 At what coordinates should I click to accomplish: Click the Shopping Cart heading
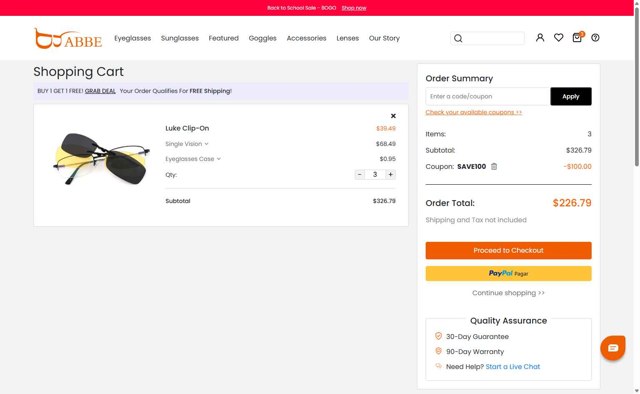(78, 72)
